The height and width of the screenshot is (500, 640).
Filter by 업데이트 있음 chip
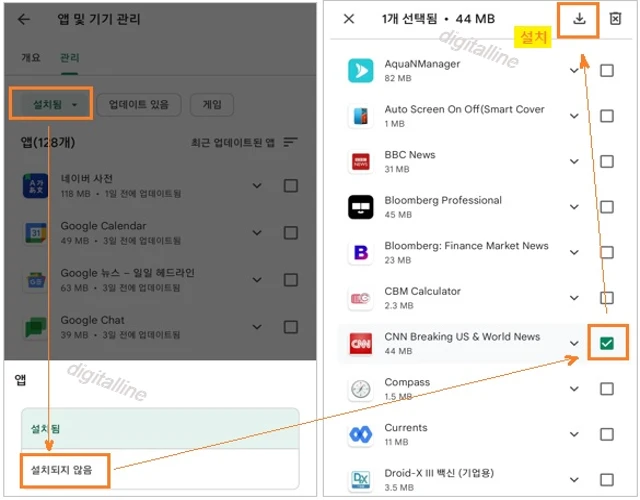139,104
